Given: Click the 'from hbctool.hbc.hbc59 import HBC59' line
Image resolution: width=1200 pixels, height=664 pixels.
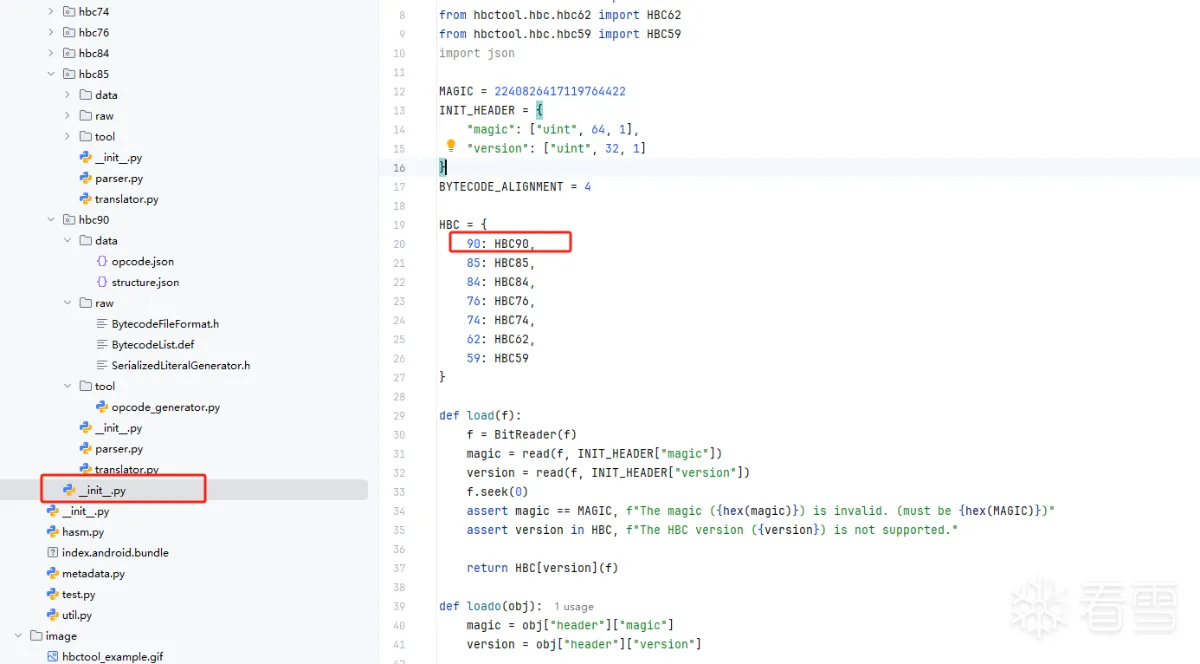Looking at the screenshot, I should pyautogui.click(x=560, y=34).
